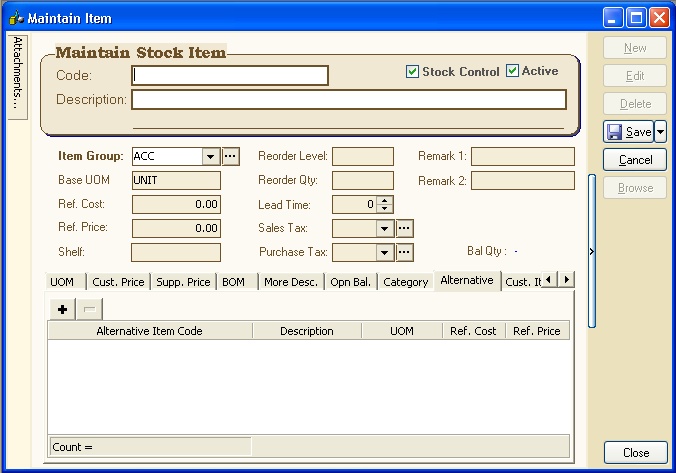676x473 pixels.
Task: Toggle the Stock Control checkbox
Action: [x=412, y=72]
